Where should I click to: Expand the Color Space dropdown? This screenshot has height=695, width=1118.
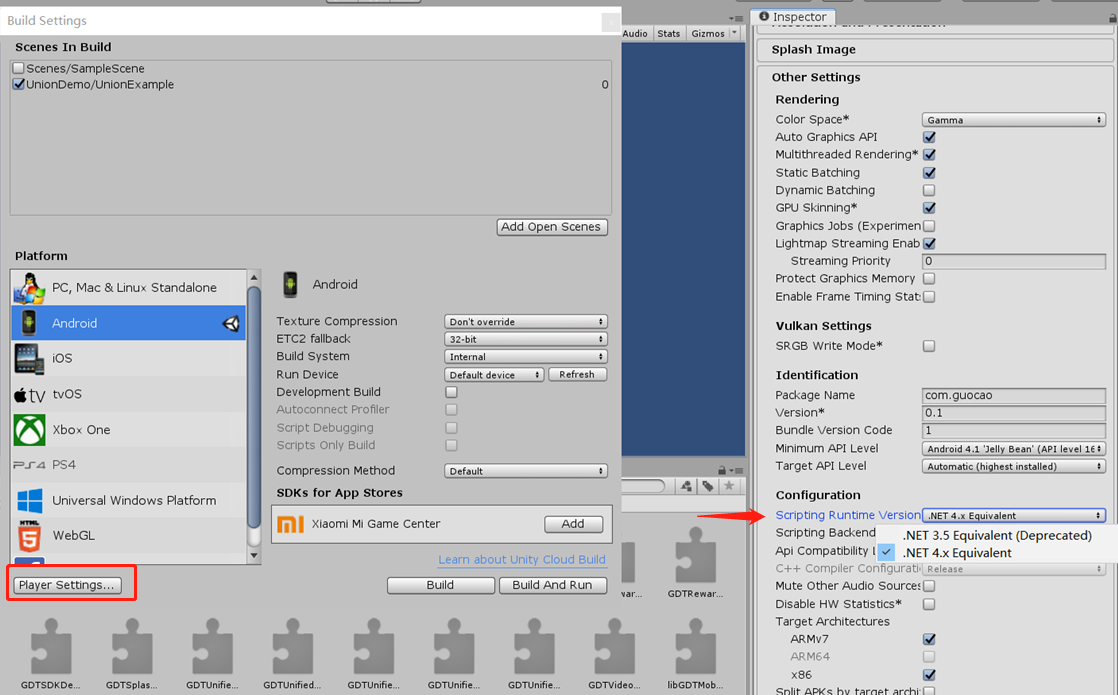pyautogui.click(x=1013, y=120)
